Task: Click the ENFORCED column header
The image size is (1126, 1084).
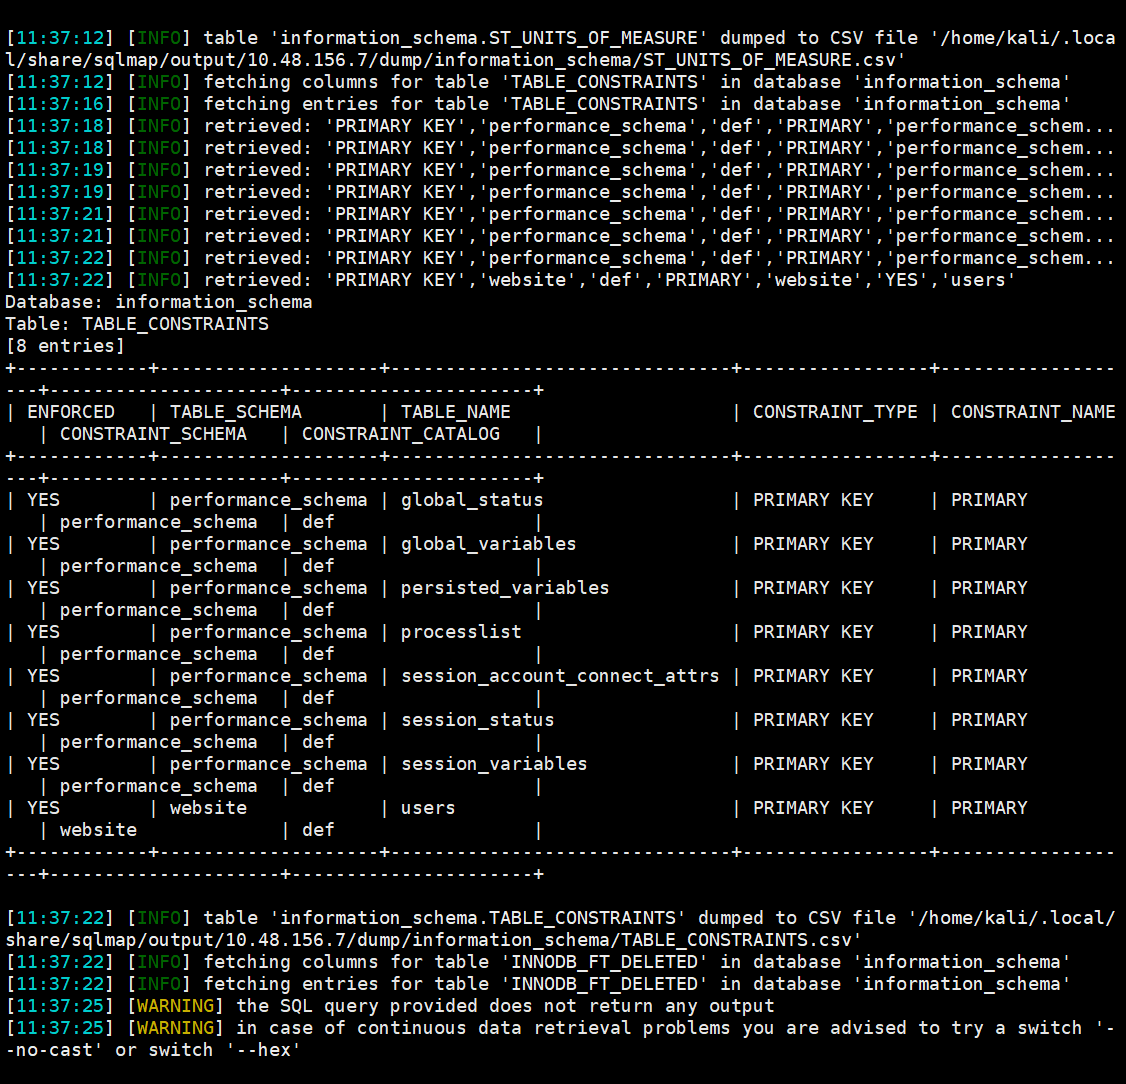Action: tap(71, 412)
